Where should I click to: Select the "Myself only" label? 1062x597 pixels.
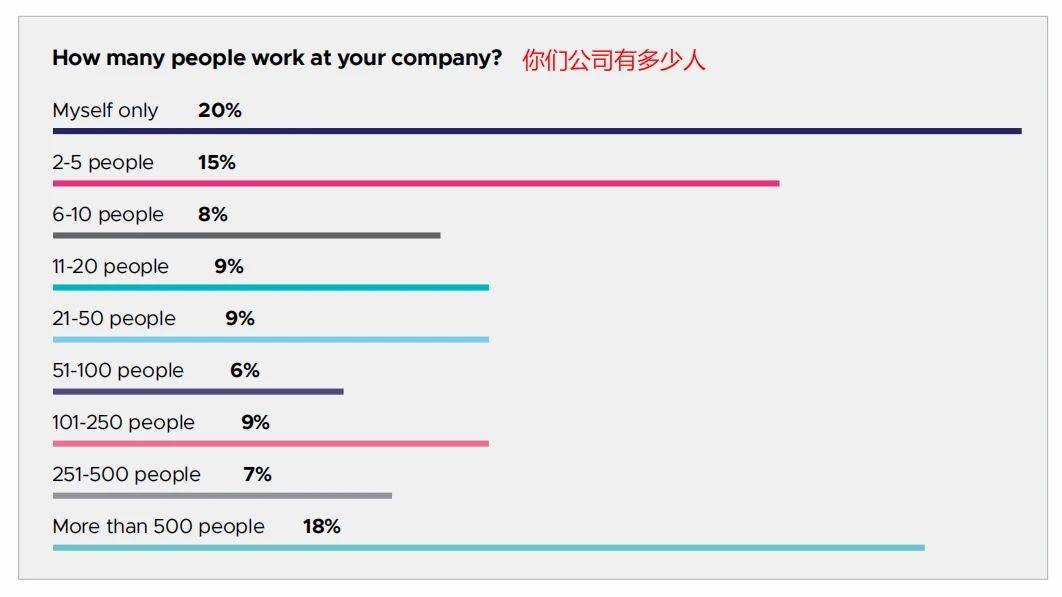point(105,111)
